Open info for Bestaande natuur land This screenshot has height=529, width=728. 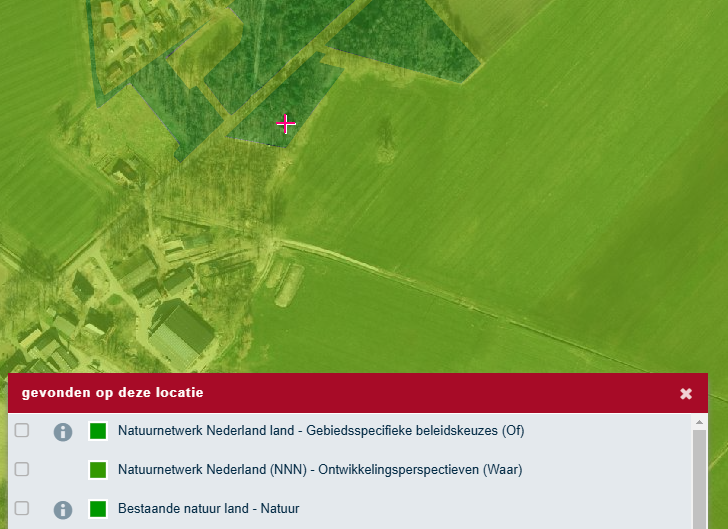coord(63,510)
